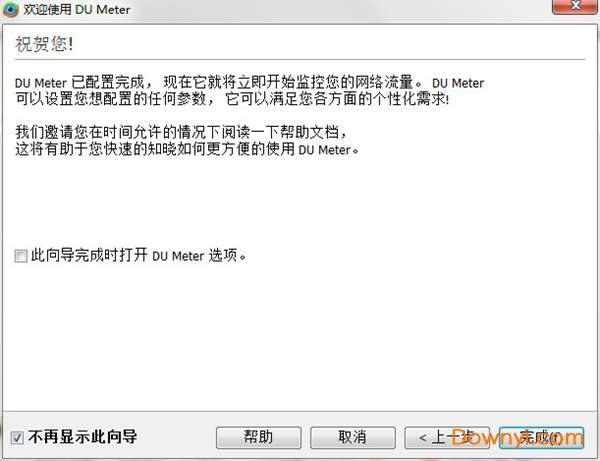Open help with the 帮助 button
Screen dimensions: 600x461
(259, 437)
